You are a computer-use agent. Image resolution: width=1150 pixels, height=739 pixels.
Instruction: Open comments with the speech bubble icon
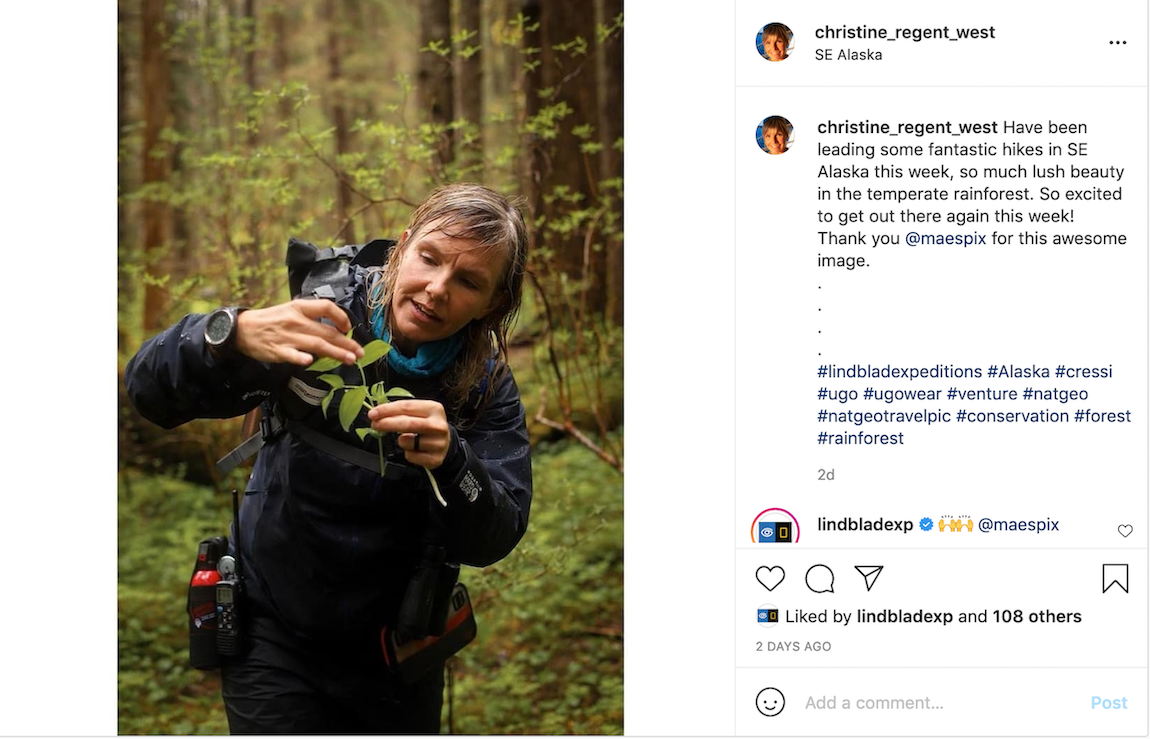[820, 578]
